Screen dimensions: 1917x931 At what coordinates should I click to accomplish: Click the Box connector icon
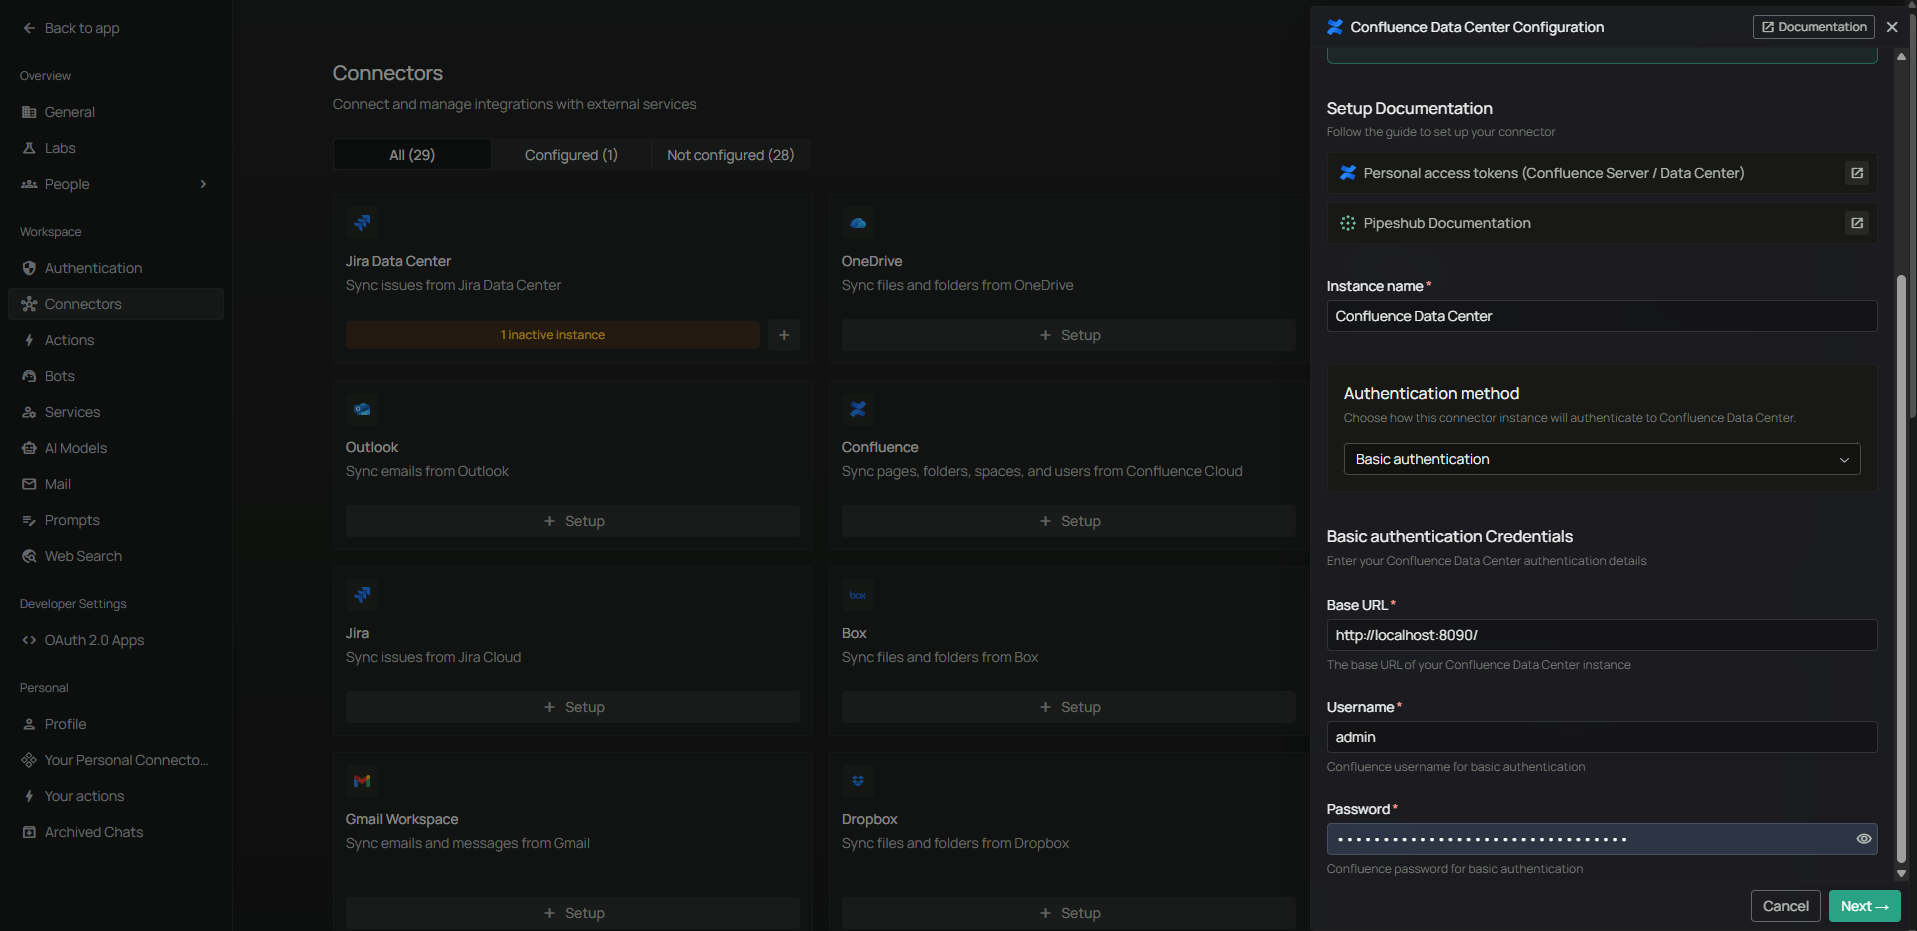click(x=858, y=595)
